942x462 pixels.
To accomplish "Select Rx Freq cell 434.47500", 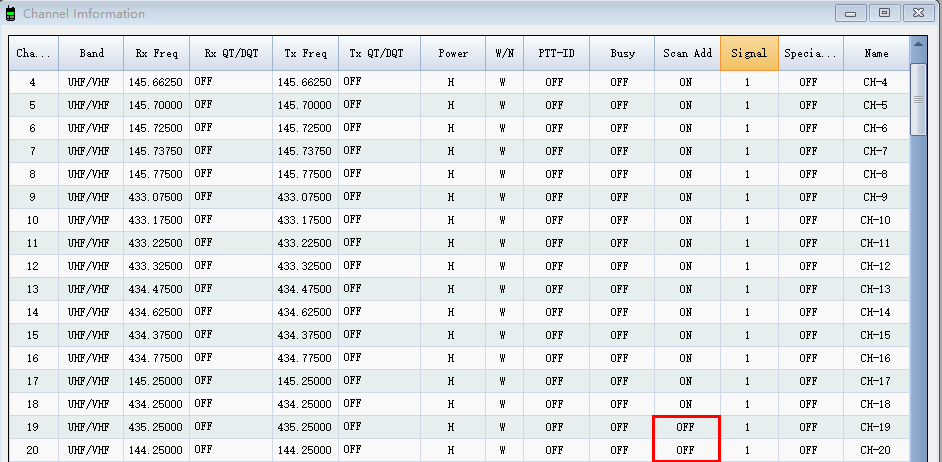I will (156, 289).
